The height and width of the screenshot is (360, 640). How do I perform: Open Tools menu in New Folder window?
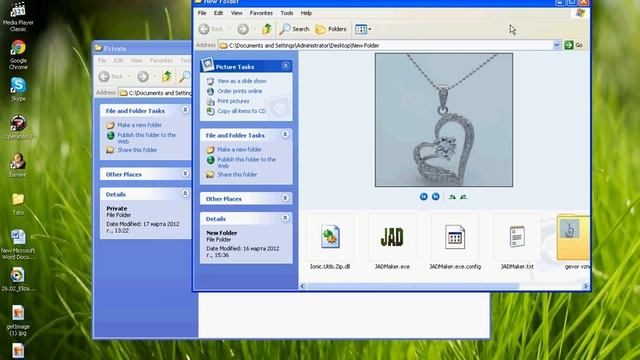pyautogui.click(x=287, y=13)
